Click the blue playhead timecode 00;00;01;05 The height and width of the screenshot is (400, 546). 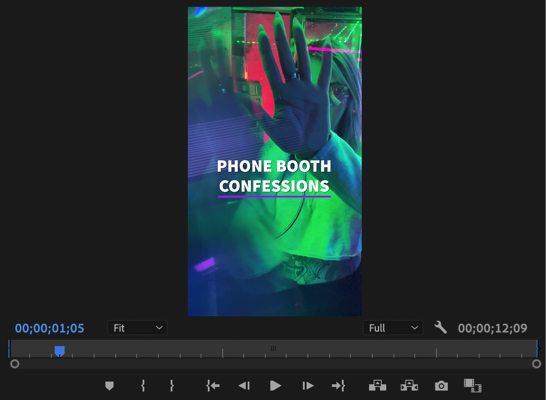tap(49, 328)
